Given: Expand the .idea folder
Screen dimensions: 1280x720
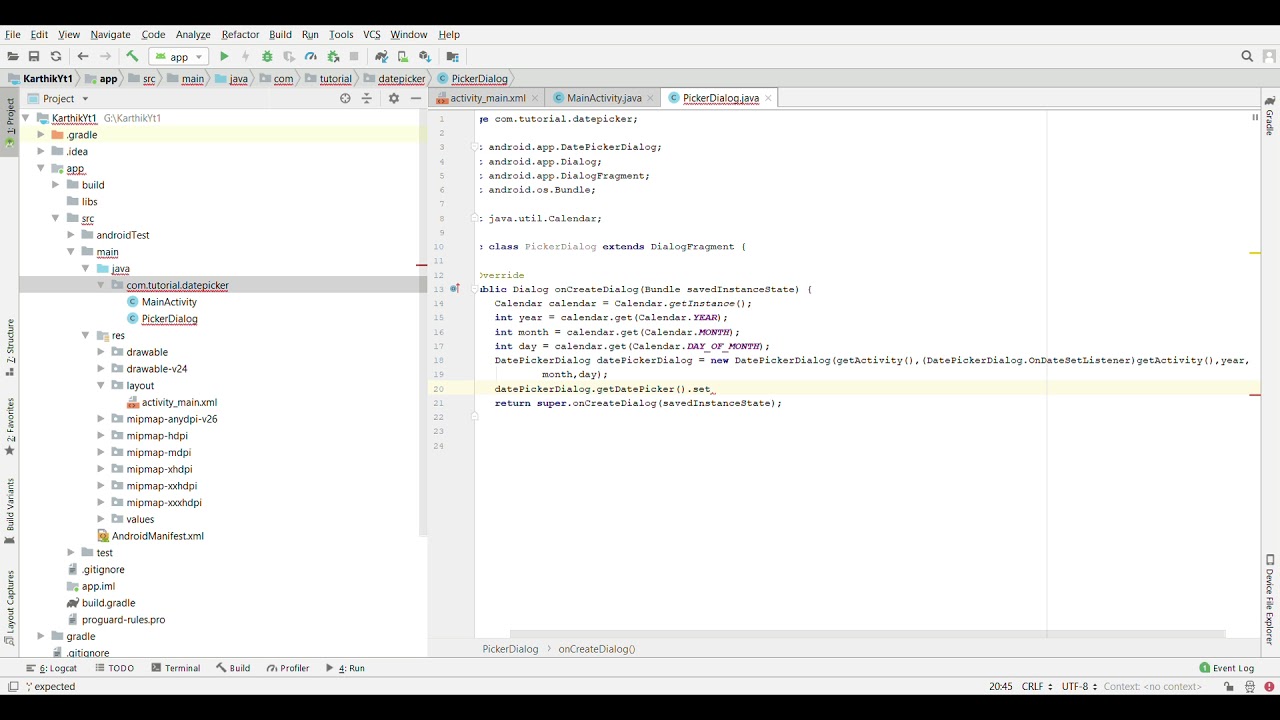Looking at the screenshot, I should (x=41, y=152).
